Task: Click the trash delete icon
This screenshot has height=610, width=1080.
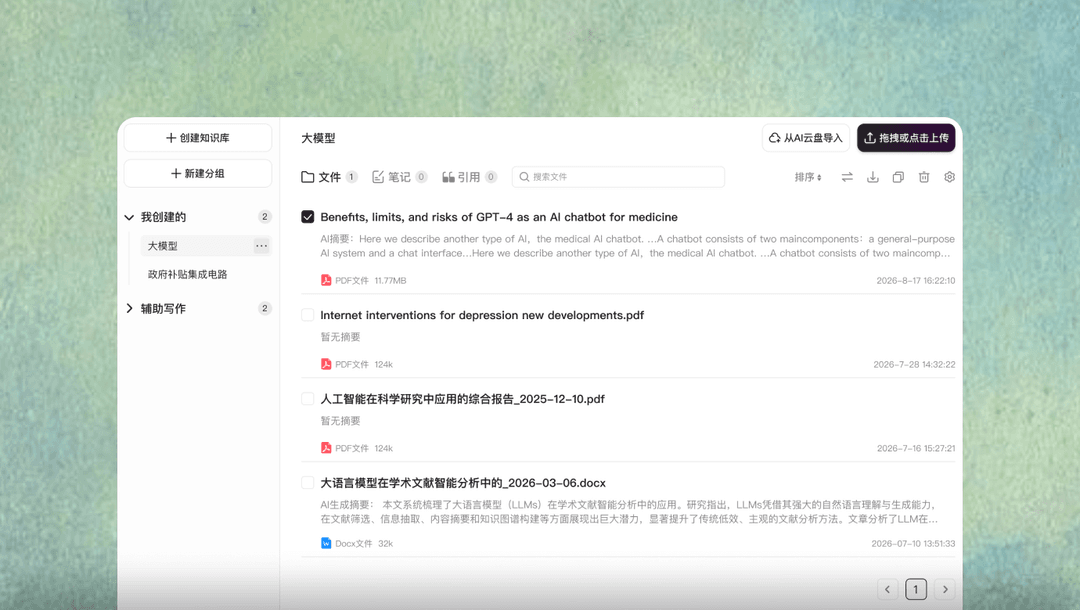Action: coord(924,177)
